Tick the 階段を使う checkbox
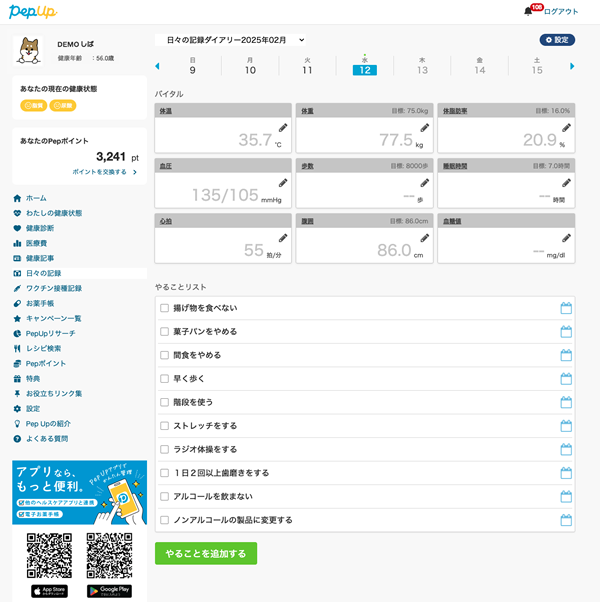The height and width of the screenshot is (602, 600). pos(165,402)
